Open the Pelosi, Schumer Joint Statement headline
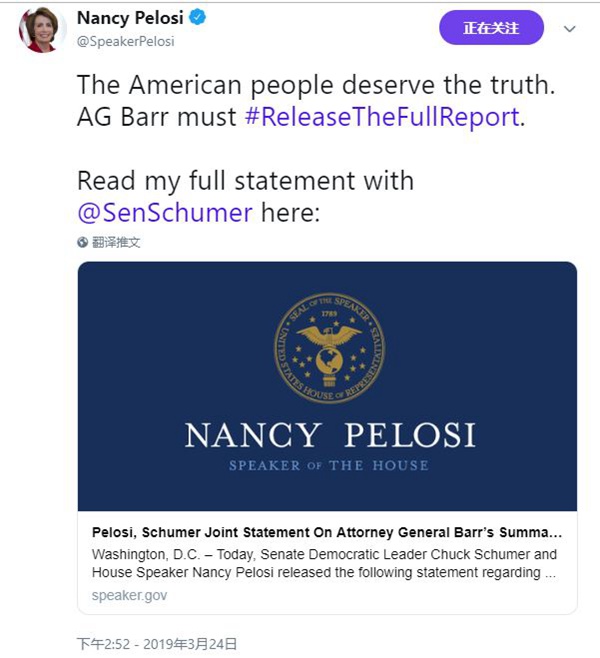This screenshot has height=658, width=600. tap(327, 532)
